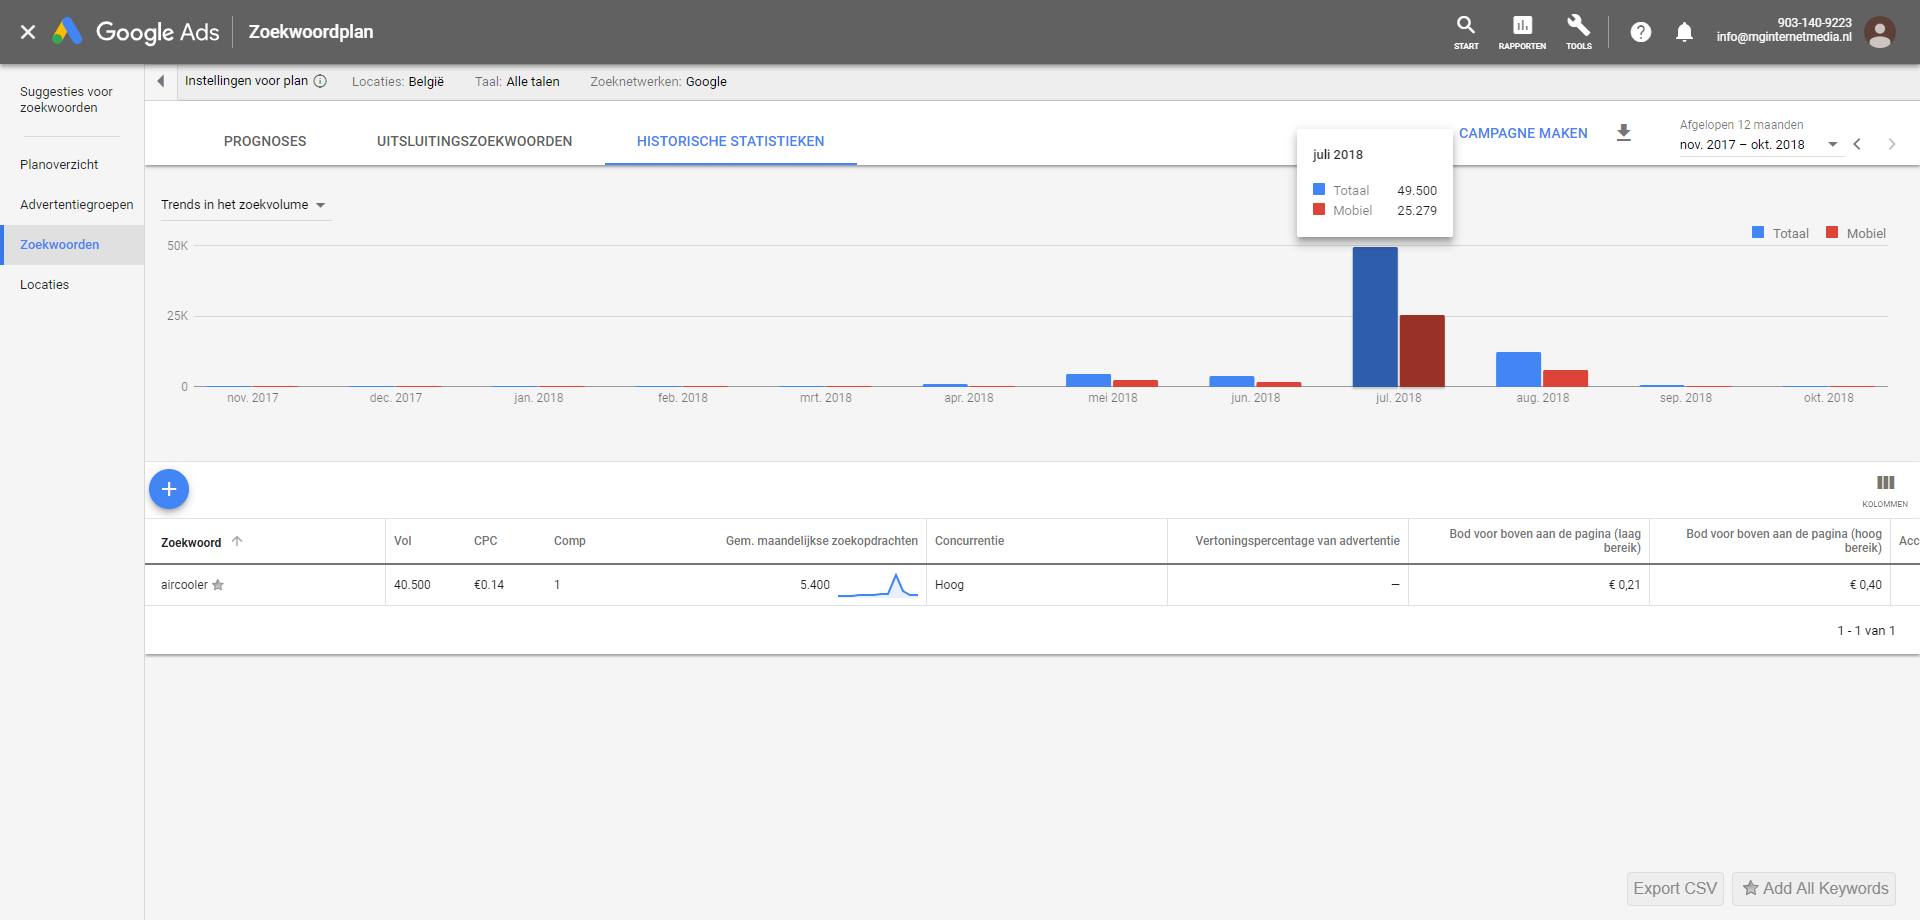Sort by Vertoningspercentage van advertentie header
The width and height of the screenshot is (1920, 920).
(1297, 541)
